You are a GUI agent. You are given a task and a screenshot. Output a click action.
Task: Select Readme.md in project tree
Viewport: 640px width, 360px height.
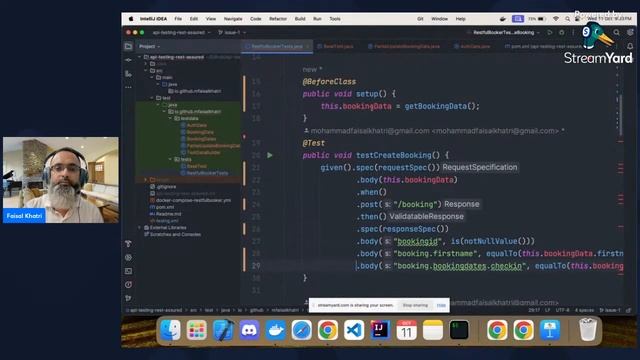[x=168, y=214]
